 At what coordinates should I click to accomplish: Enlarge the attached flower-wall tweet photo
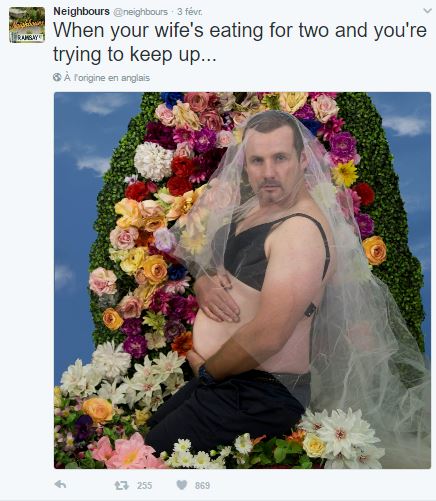[242, 280]
